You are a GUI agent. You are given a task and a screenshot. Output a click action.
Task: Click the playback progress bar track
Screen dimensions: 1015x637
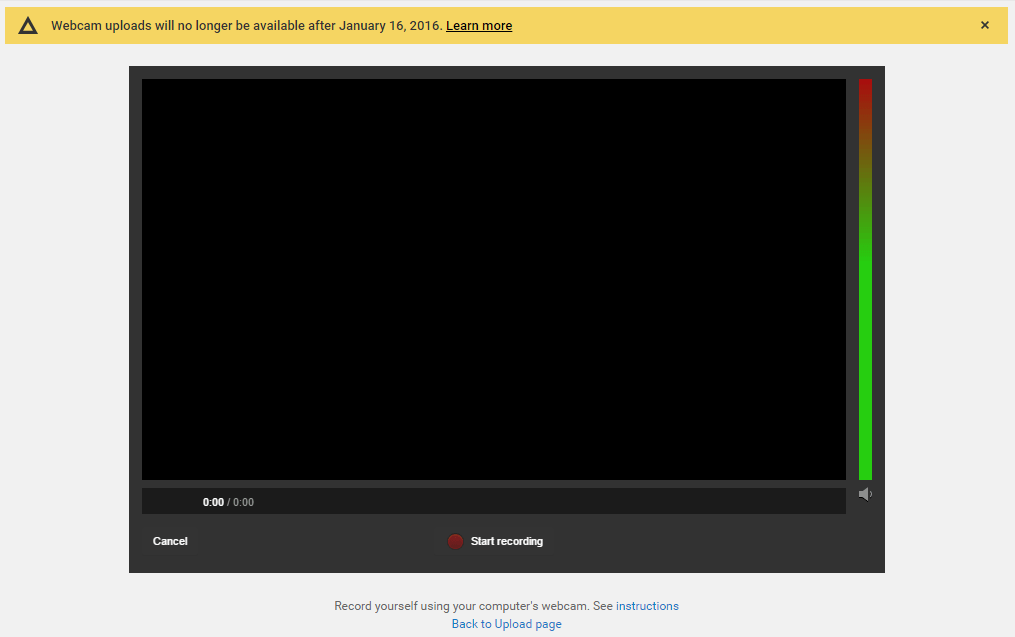coord(493,484)
